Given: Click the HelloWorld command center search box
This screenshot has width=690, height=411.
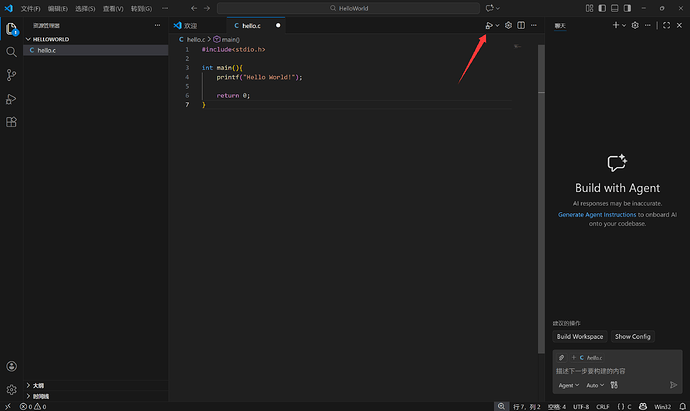Looking at the screenshot, I should tap(349, 8).
